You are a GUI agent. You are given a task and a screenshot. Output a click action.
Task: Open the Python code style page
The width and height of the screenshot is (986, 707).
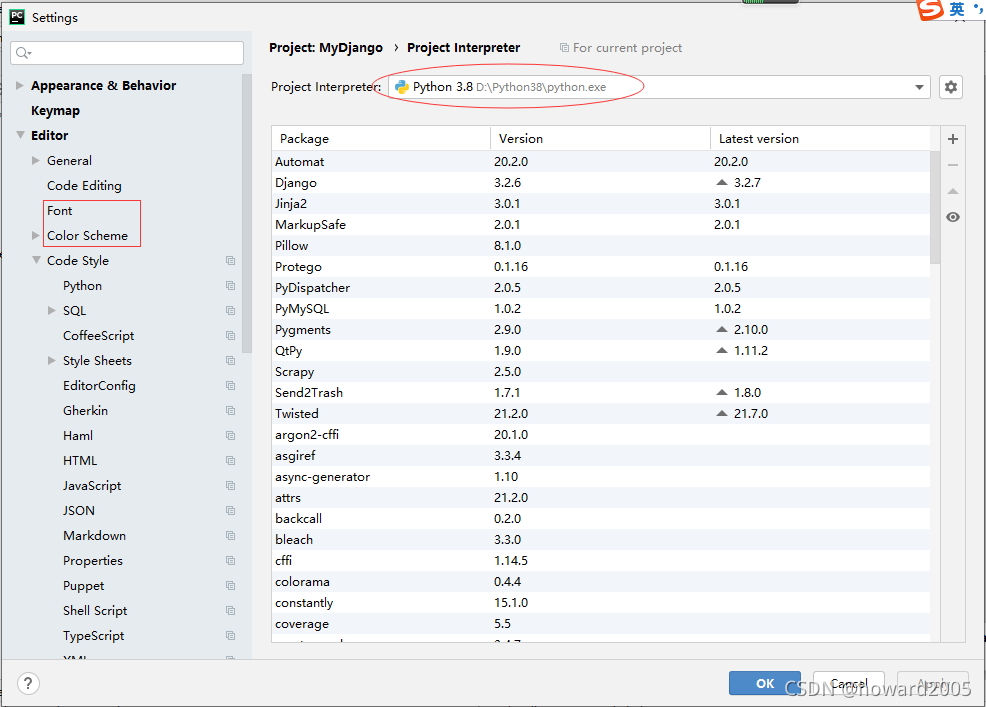tap(82, 286)
